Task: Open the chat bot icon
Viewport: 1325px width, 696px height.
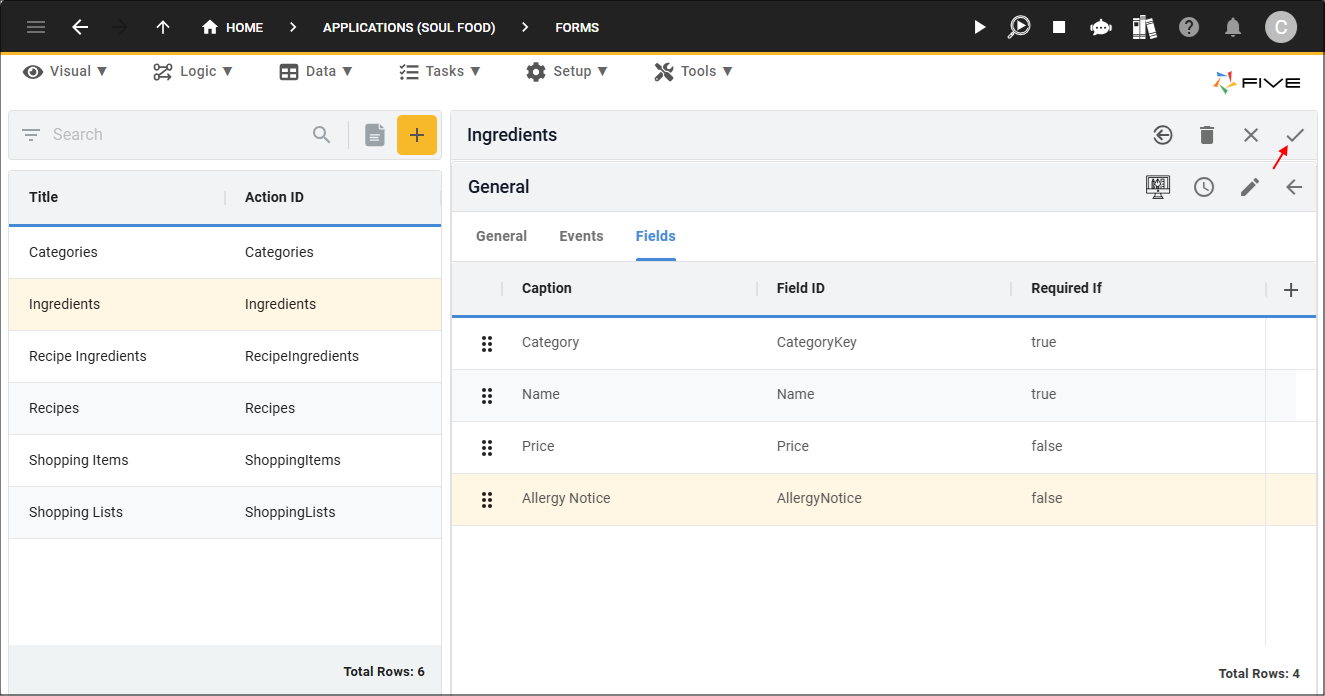Action: (x=1101, y=27)
